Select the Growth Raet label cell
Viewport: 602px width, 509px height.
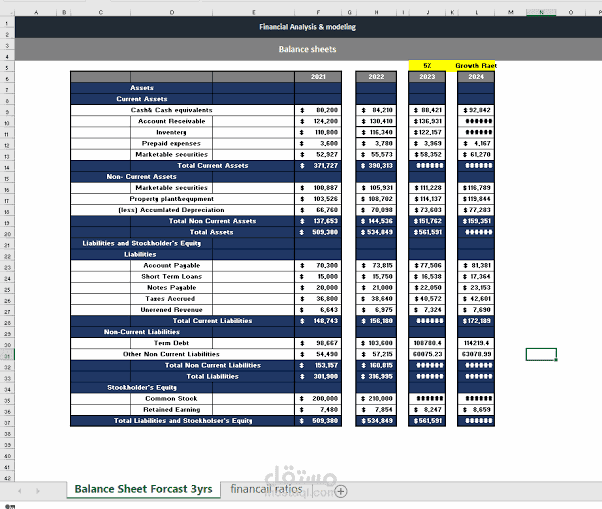476,66
